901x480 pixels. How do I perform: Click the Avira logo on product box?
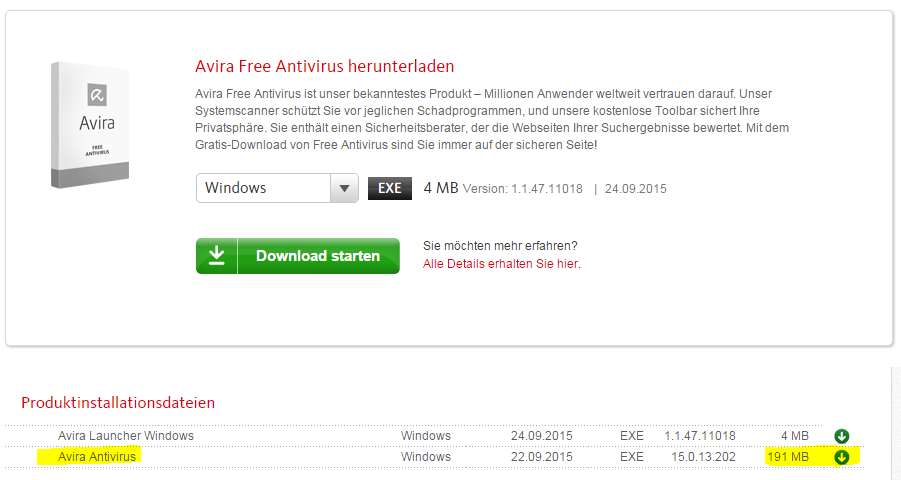coord(97,95)
